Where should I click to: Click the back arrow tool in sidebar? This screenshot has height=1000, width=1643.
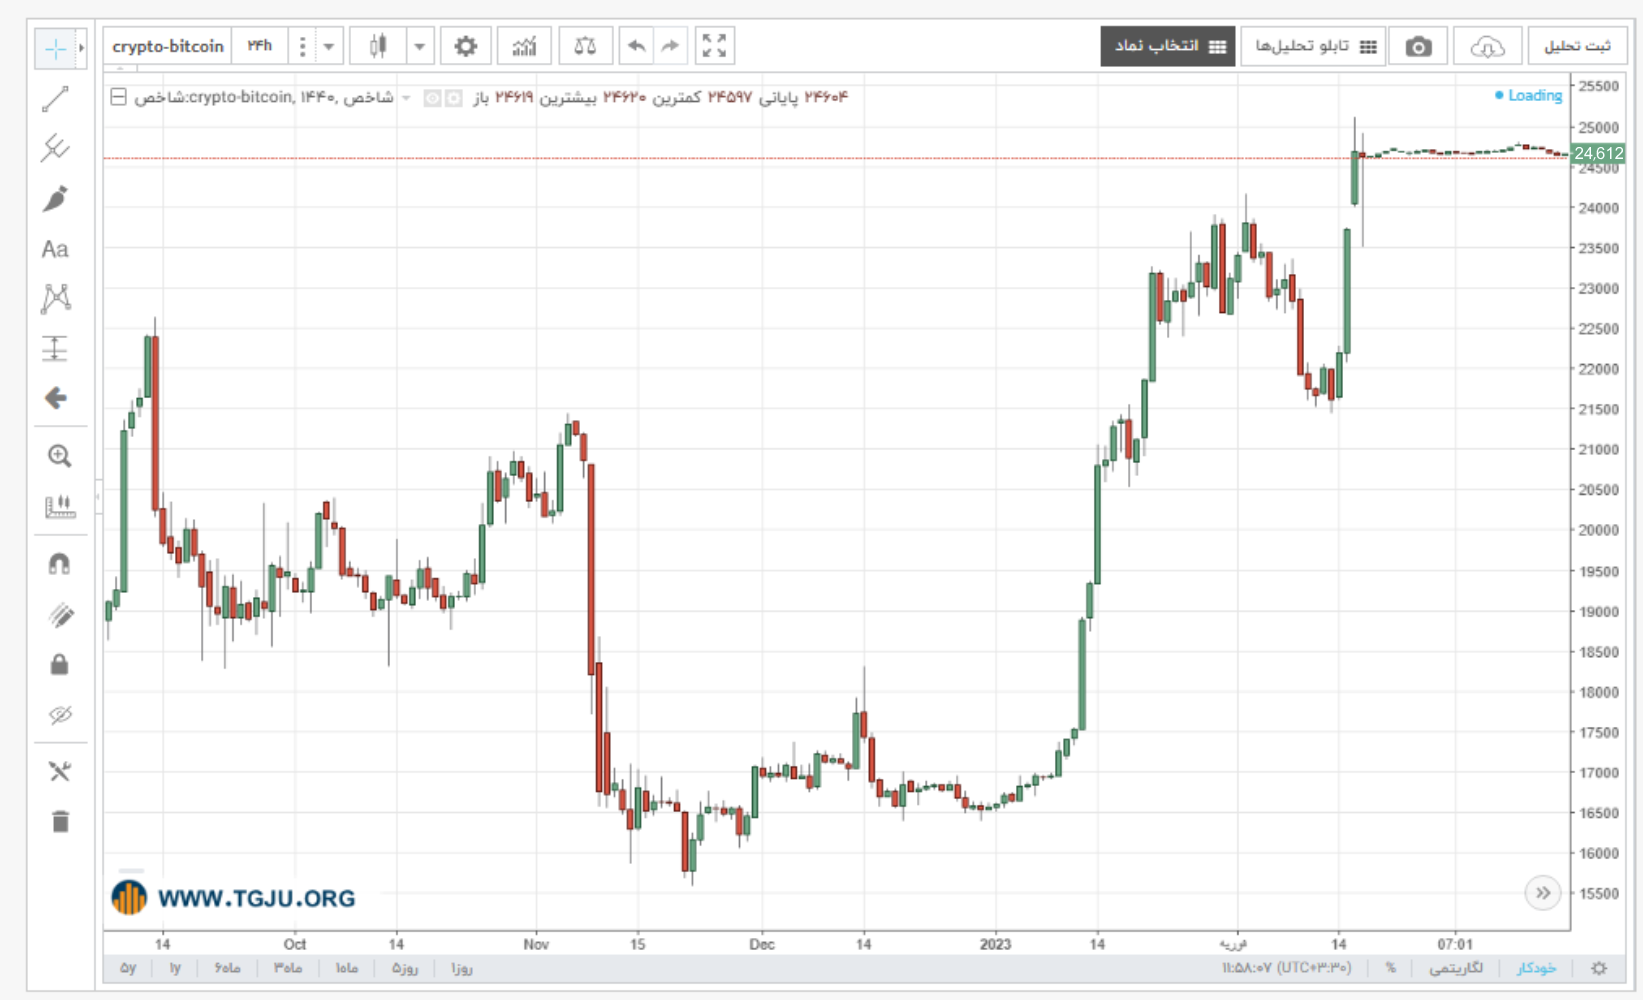tap(55, 398)
